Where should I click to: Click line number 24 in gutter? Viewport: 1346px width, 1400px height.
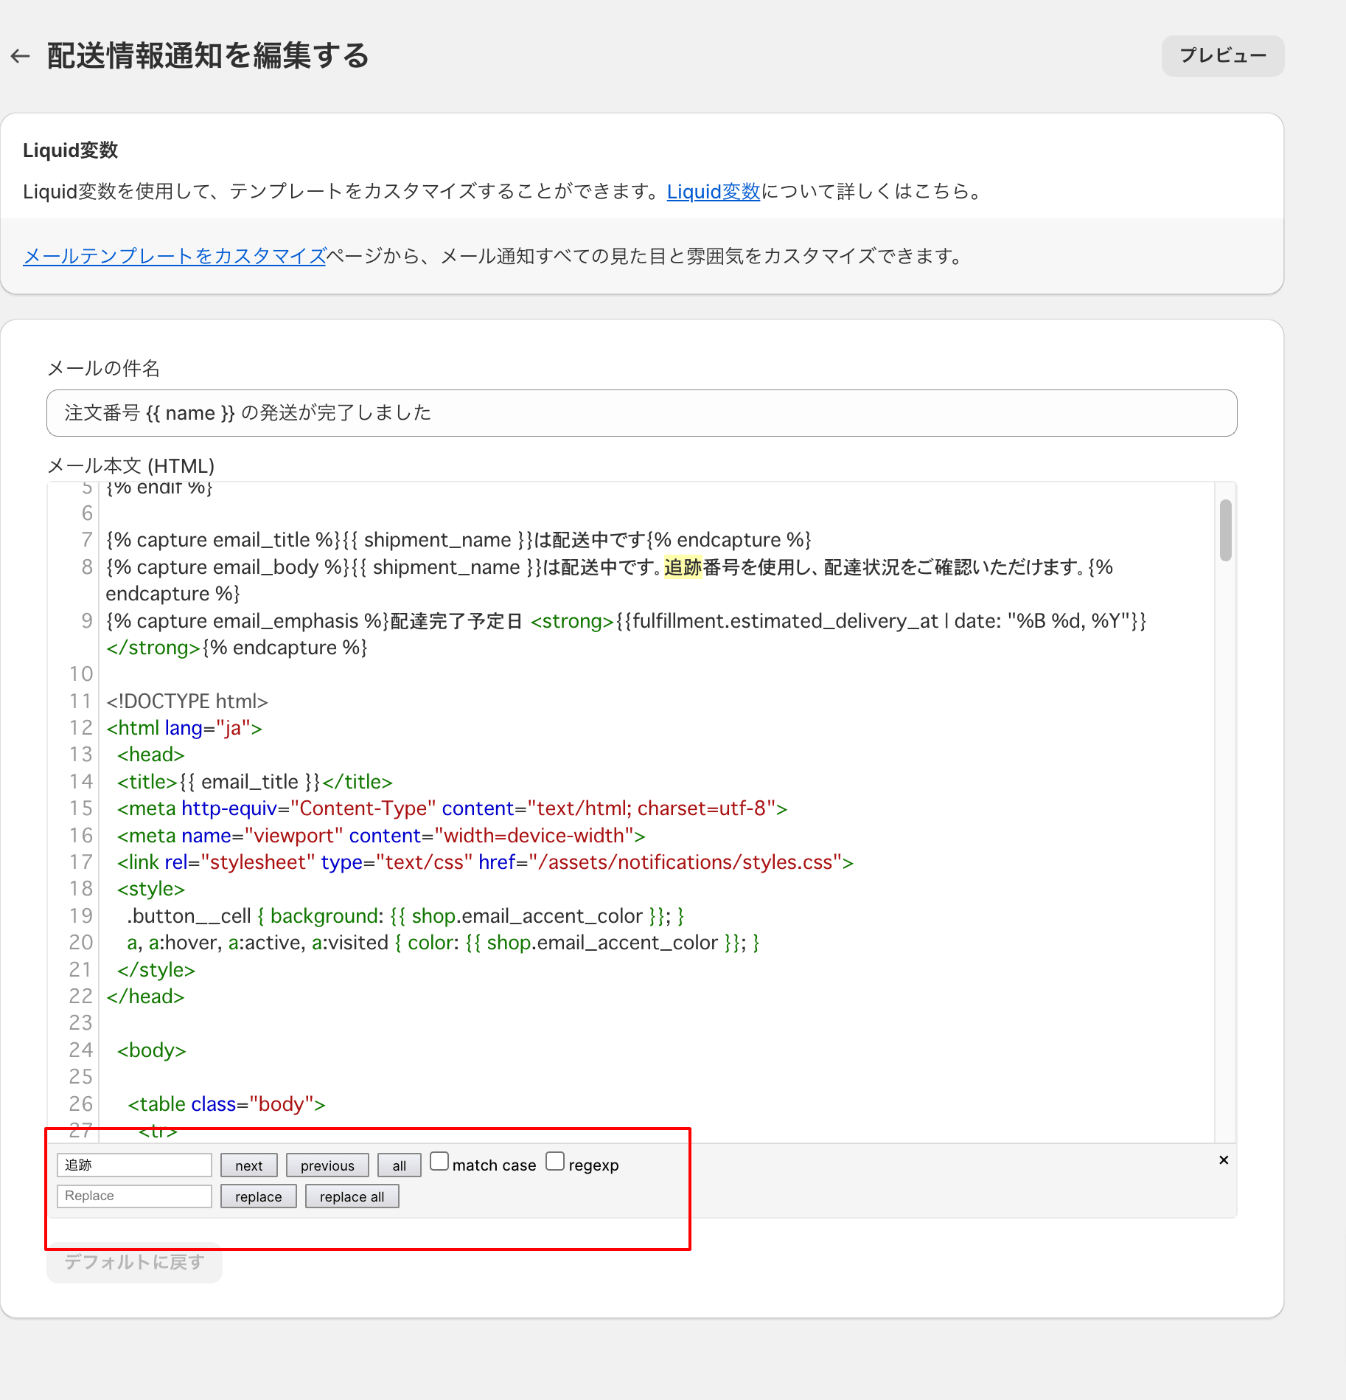[80, 1050]
